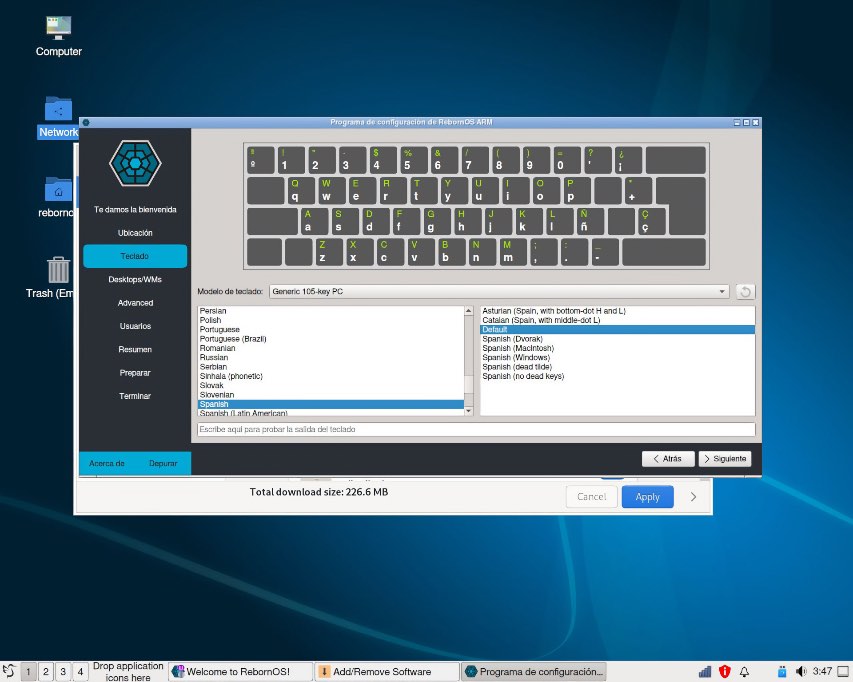The image size is (853, 682).
Task: Click Cancel in Add/Remove Software window
Action: click(x=591, y=497)
